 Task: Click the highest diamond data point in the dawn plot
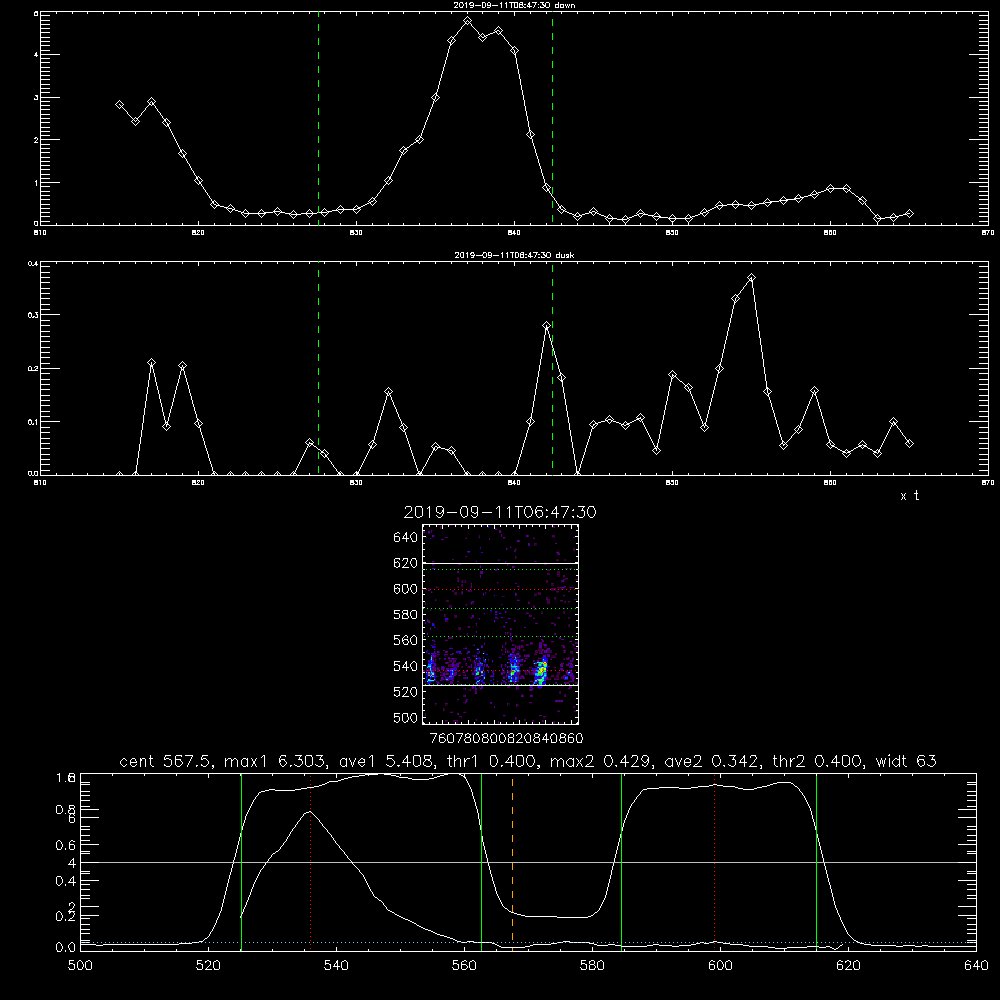(467, 21)
